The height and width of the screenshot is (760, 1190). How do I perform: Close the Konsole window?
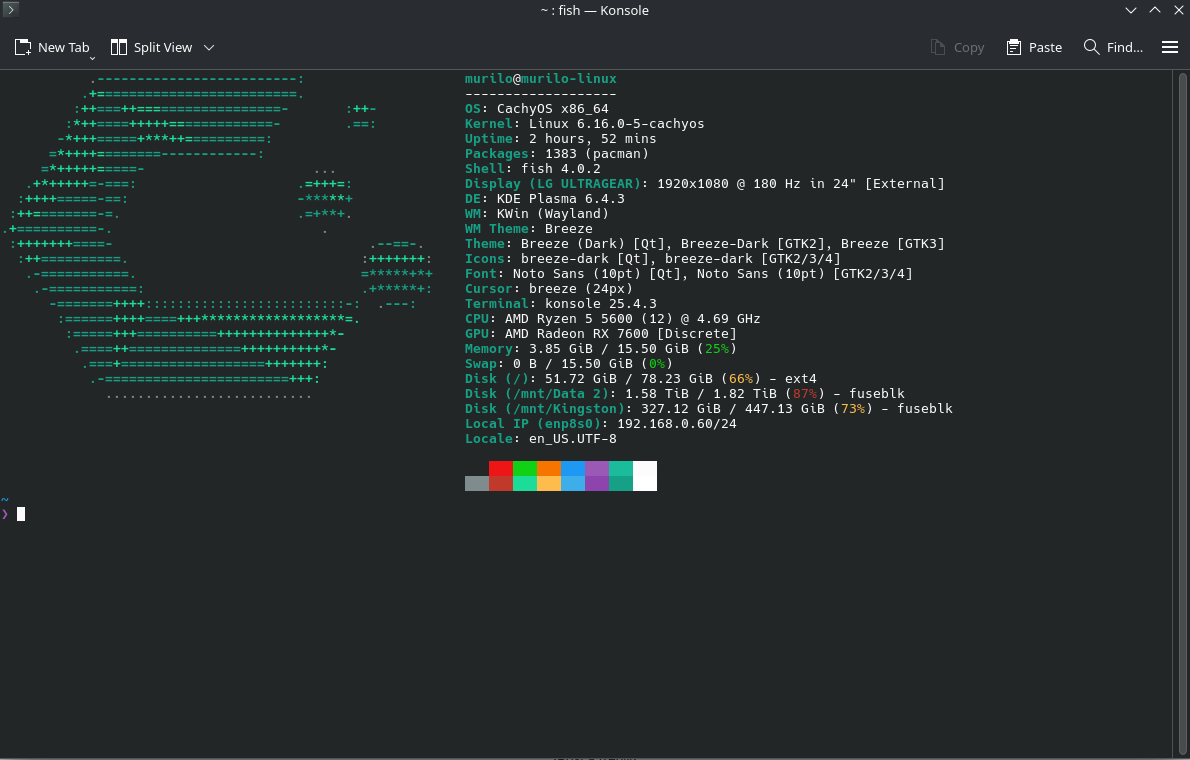[x=1179, y=10]
